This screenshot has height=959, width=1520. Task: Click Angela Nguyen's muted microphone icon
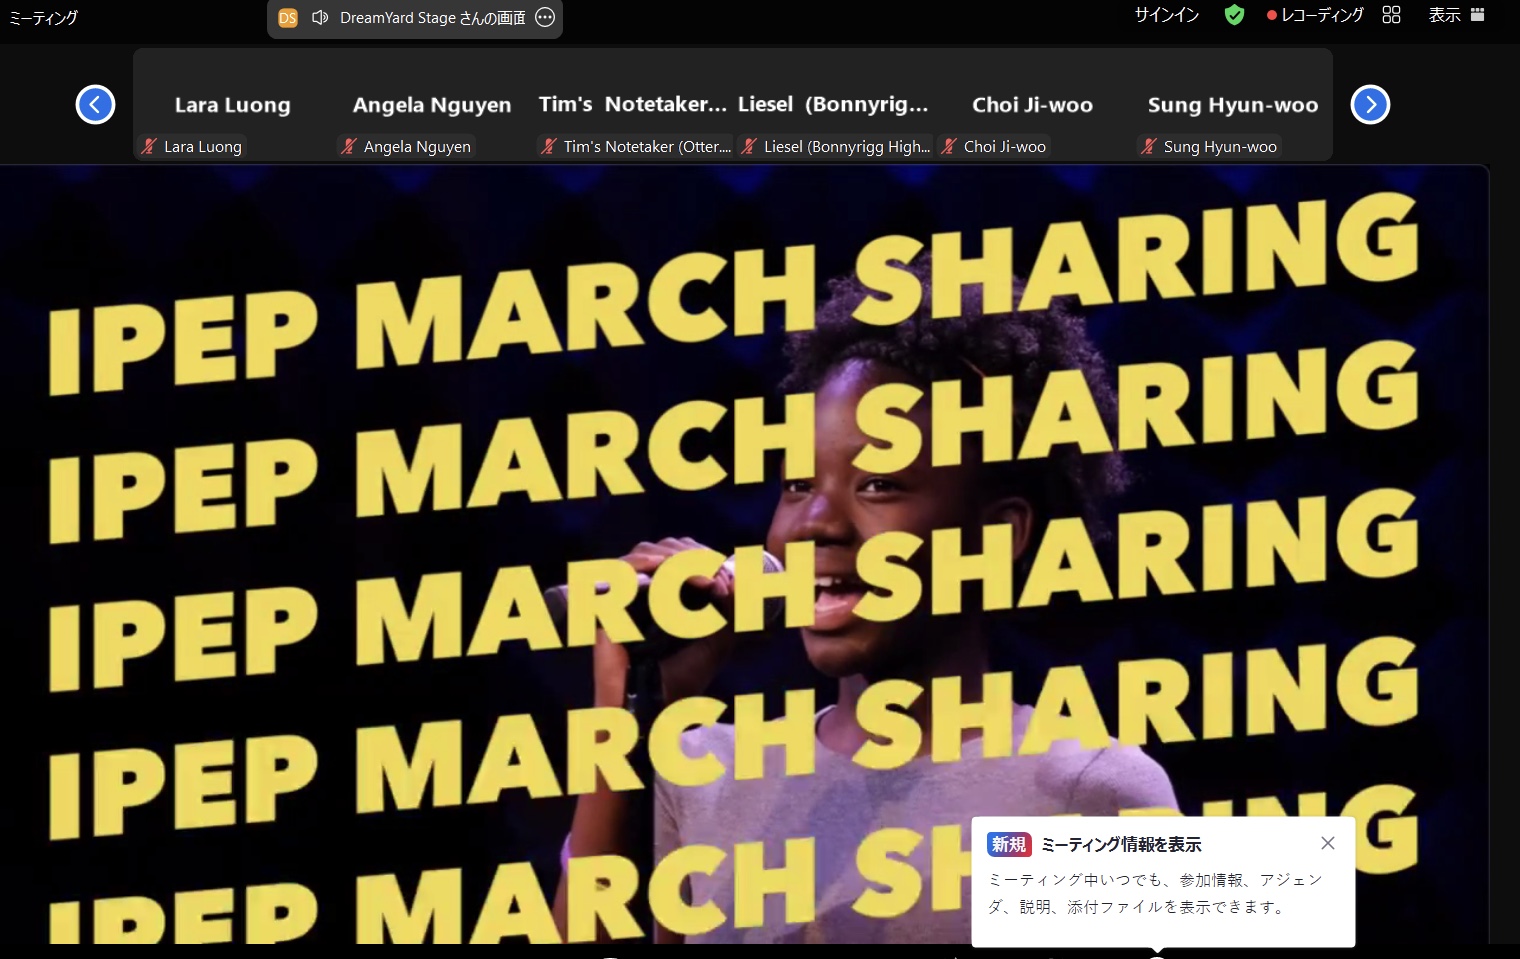349,147
